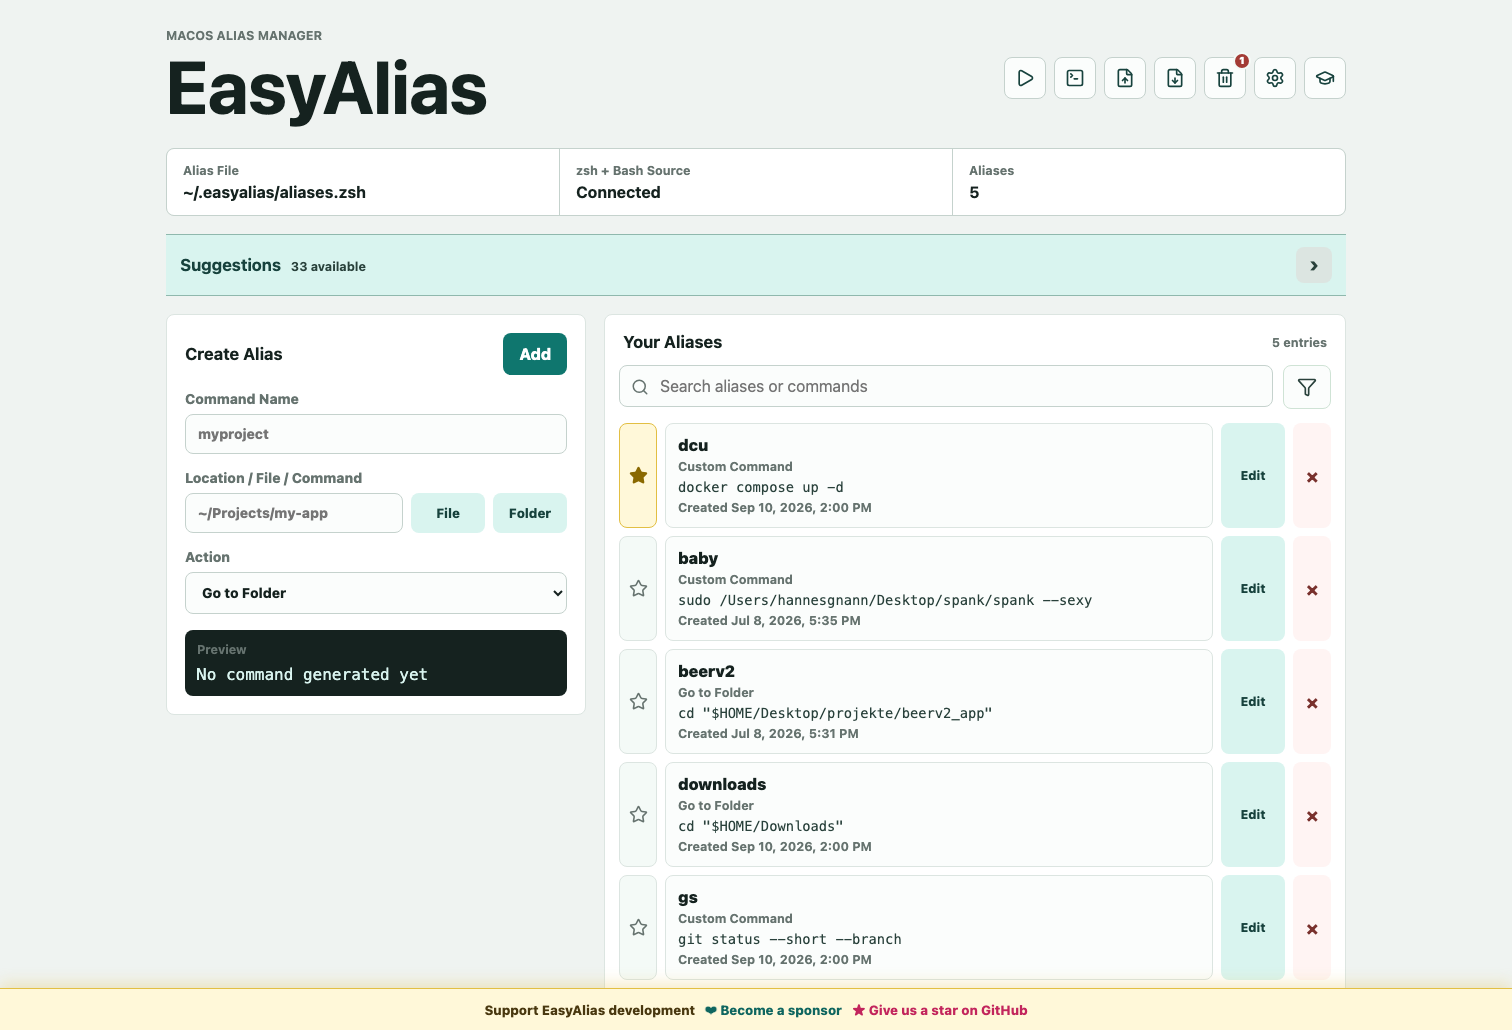Open the terminal icon in the header
The height and width of the screenshot is (1030, 1512).
(x=1075, y=78)
